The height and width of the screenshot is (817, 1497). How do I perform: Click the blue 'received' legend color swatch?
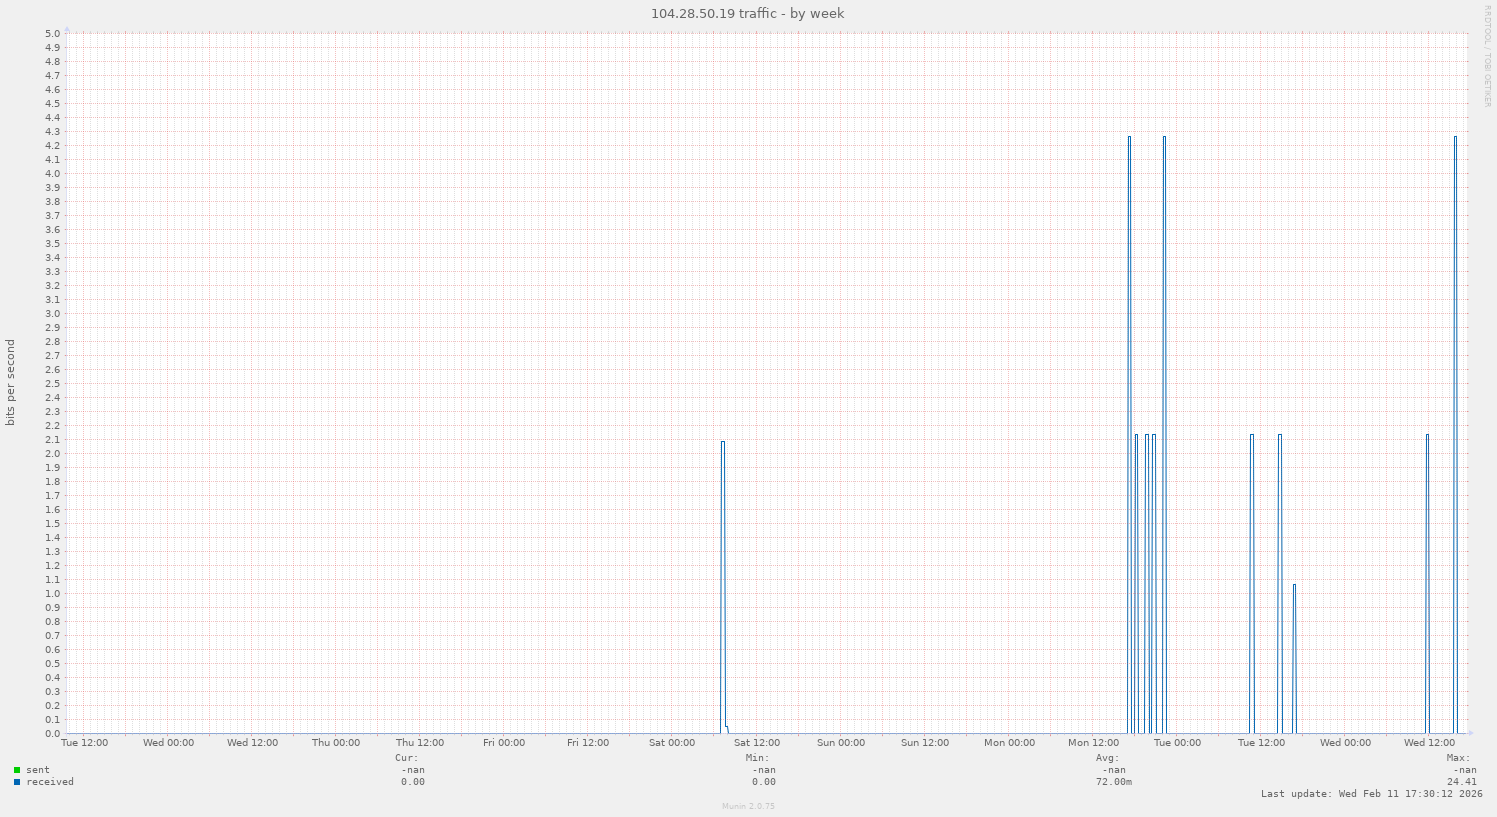17,782
